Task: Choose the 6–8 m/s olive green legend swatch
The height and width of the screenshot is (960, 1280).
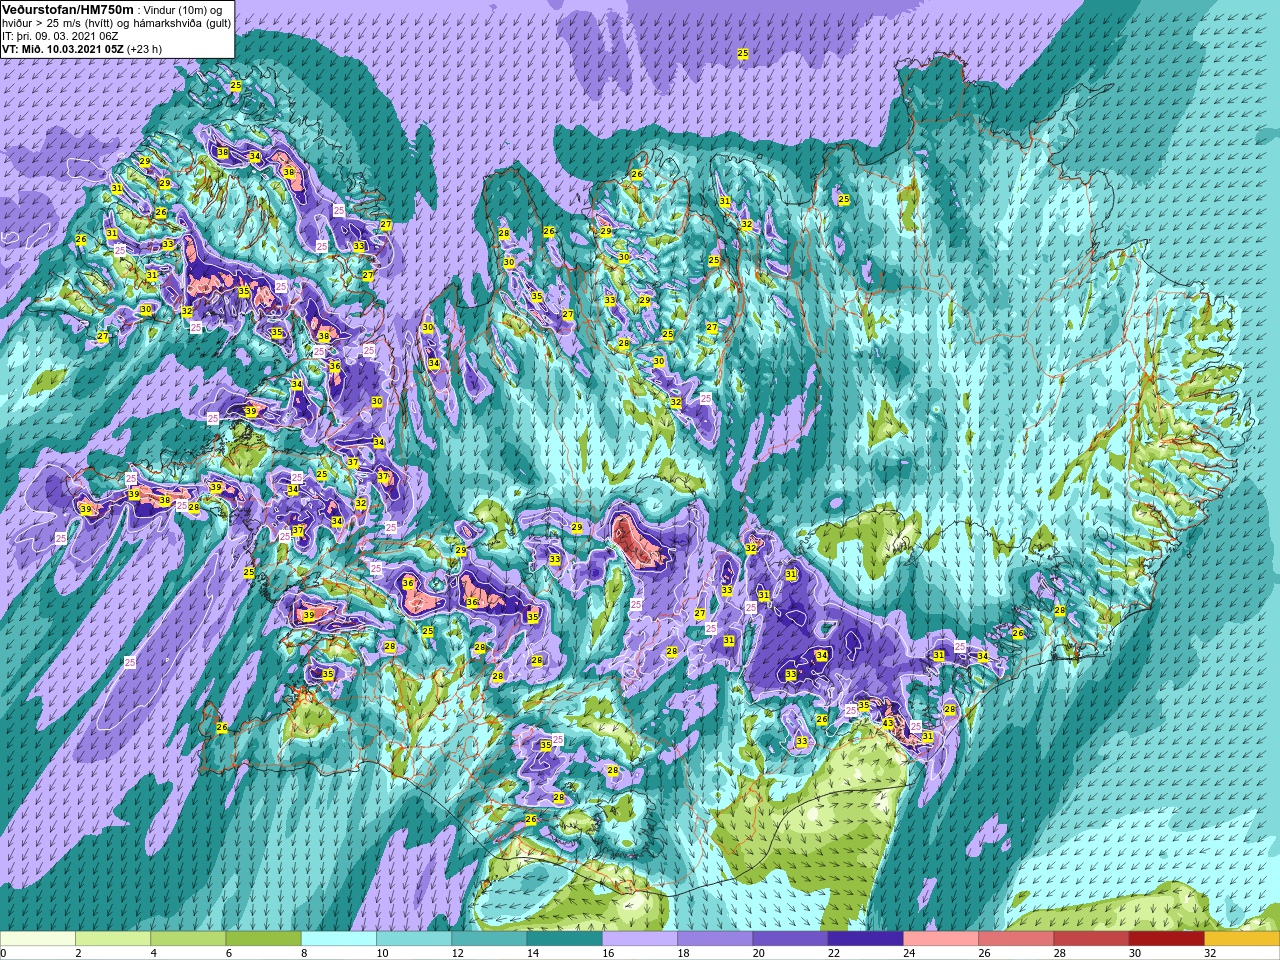Action: coord(264,939)
